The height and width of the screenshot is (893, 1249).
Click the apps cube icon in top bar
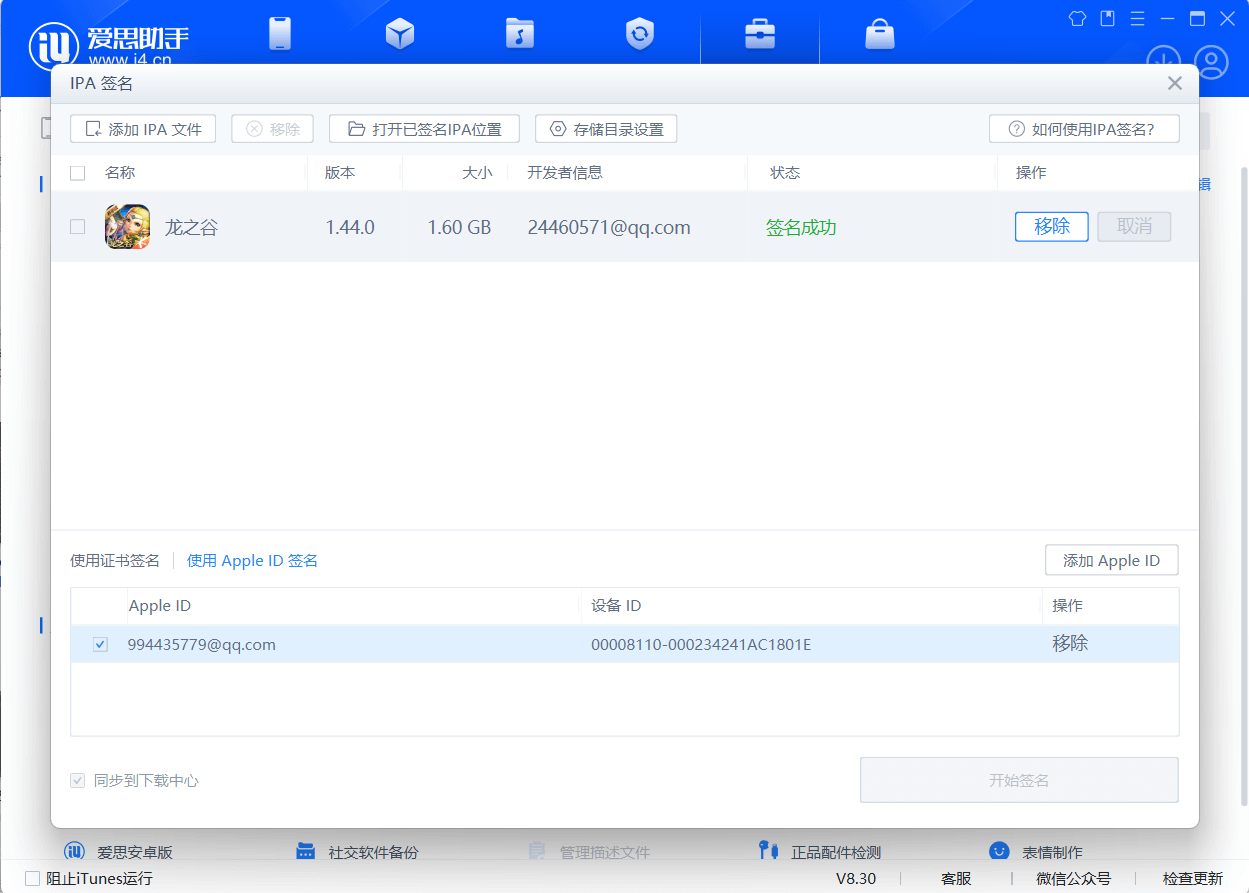click(x=400, y=34)
